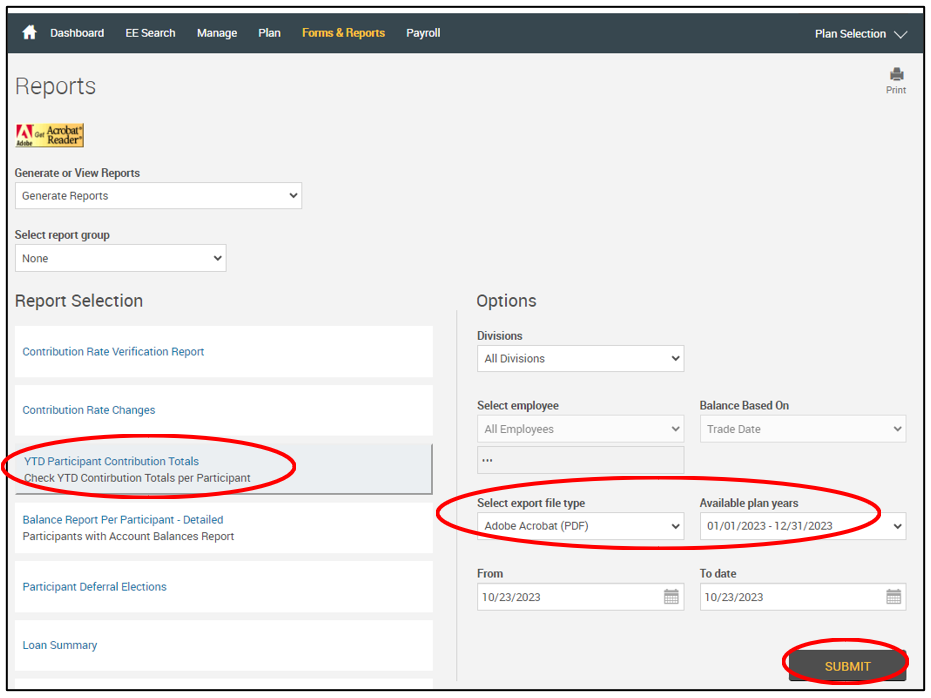Open the Payroll menu item

coord(423,33)
